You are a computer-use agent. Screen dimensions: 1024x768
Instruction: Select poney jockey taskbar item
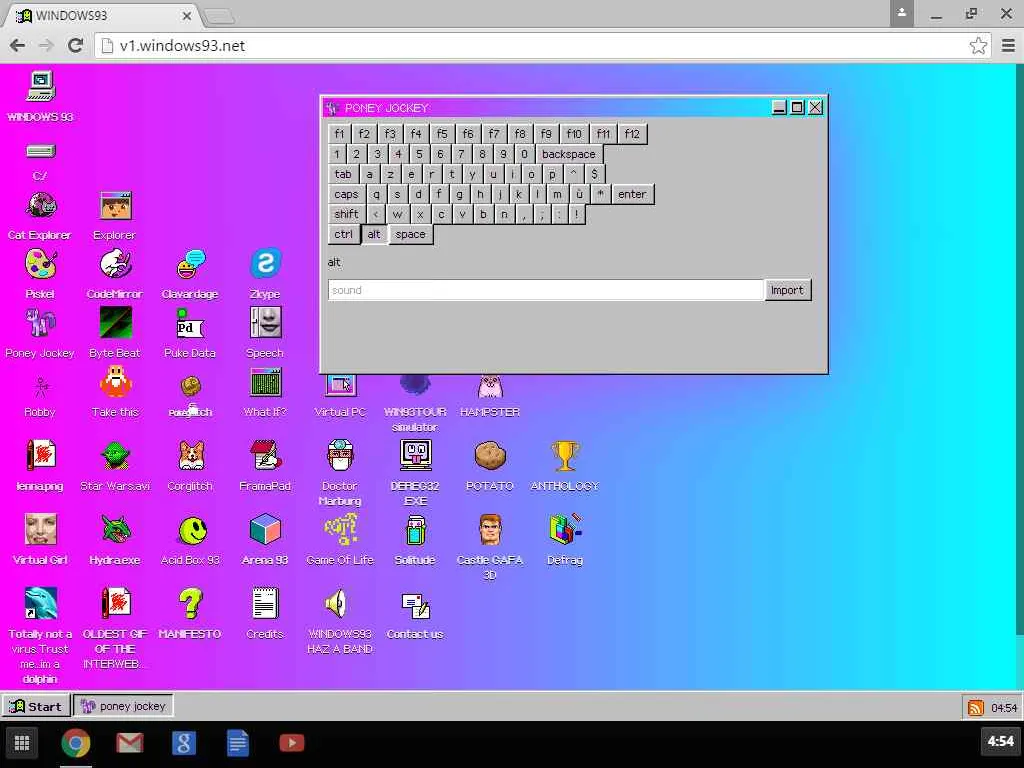point(123,706)
